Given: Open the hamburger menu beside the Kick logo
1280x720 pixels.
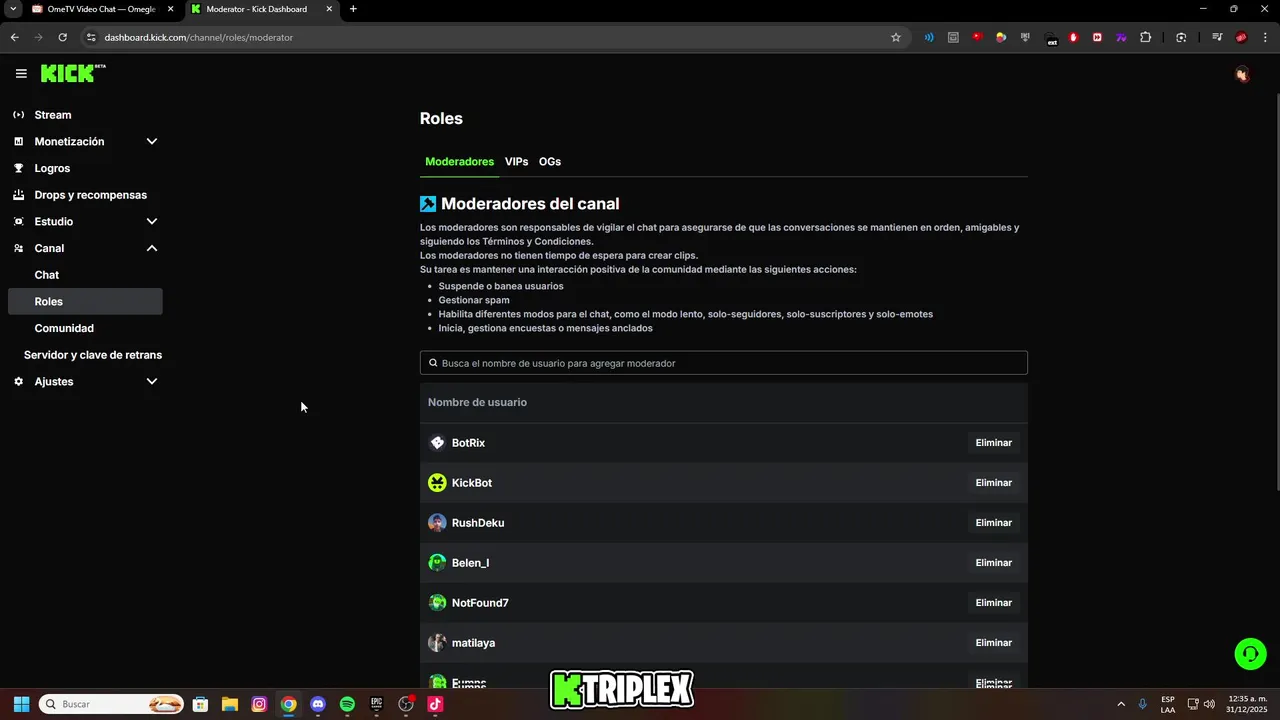Looking at the screenshot, I should (21, 73).
